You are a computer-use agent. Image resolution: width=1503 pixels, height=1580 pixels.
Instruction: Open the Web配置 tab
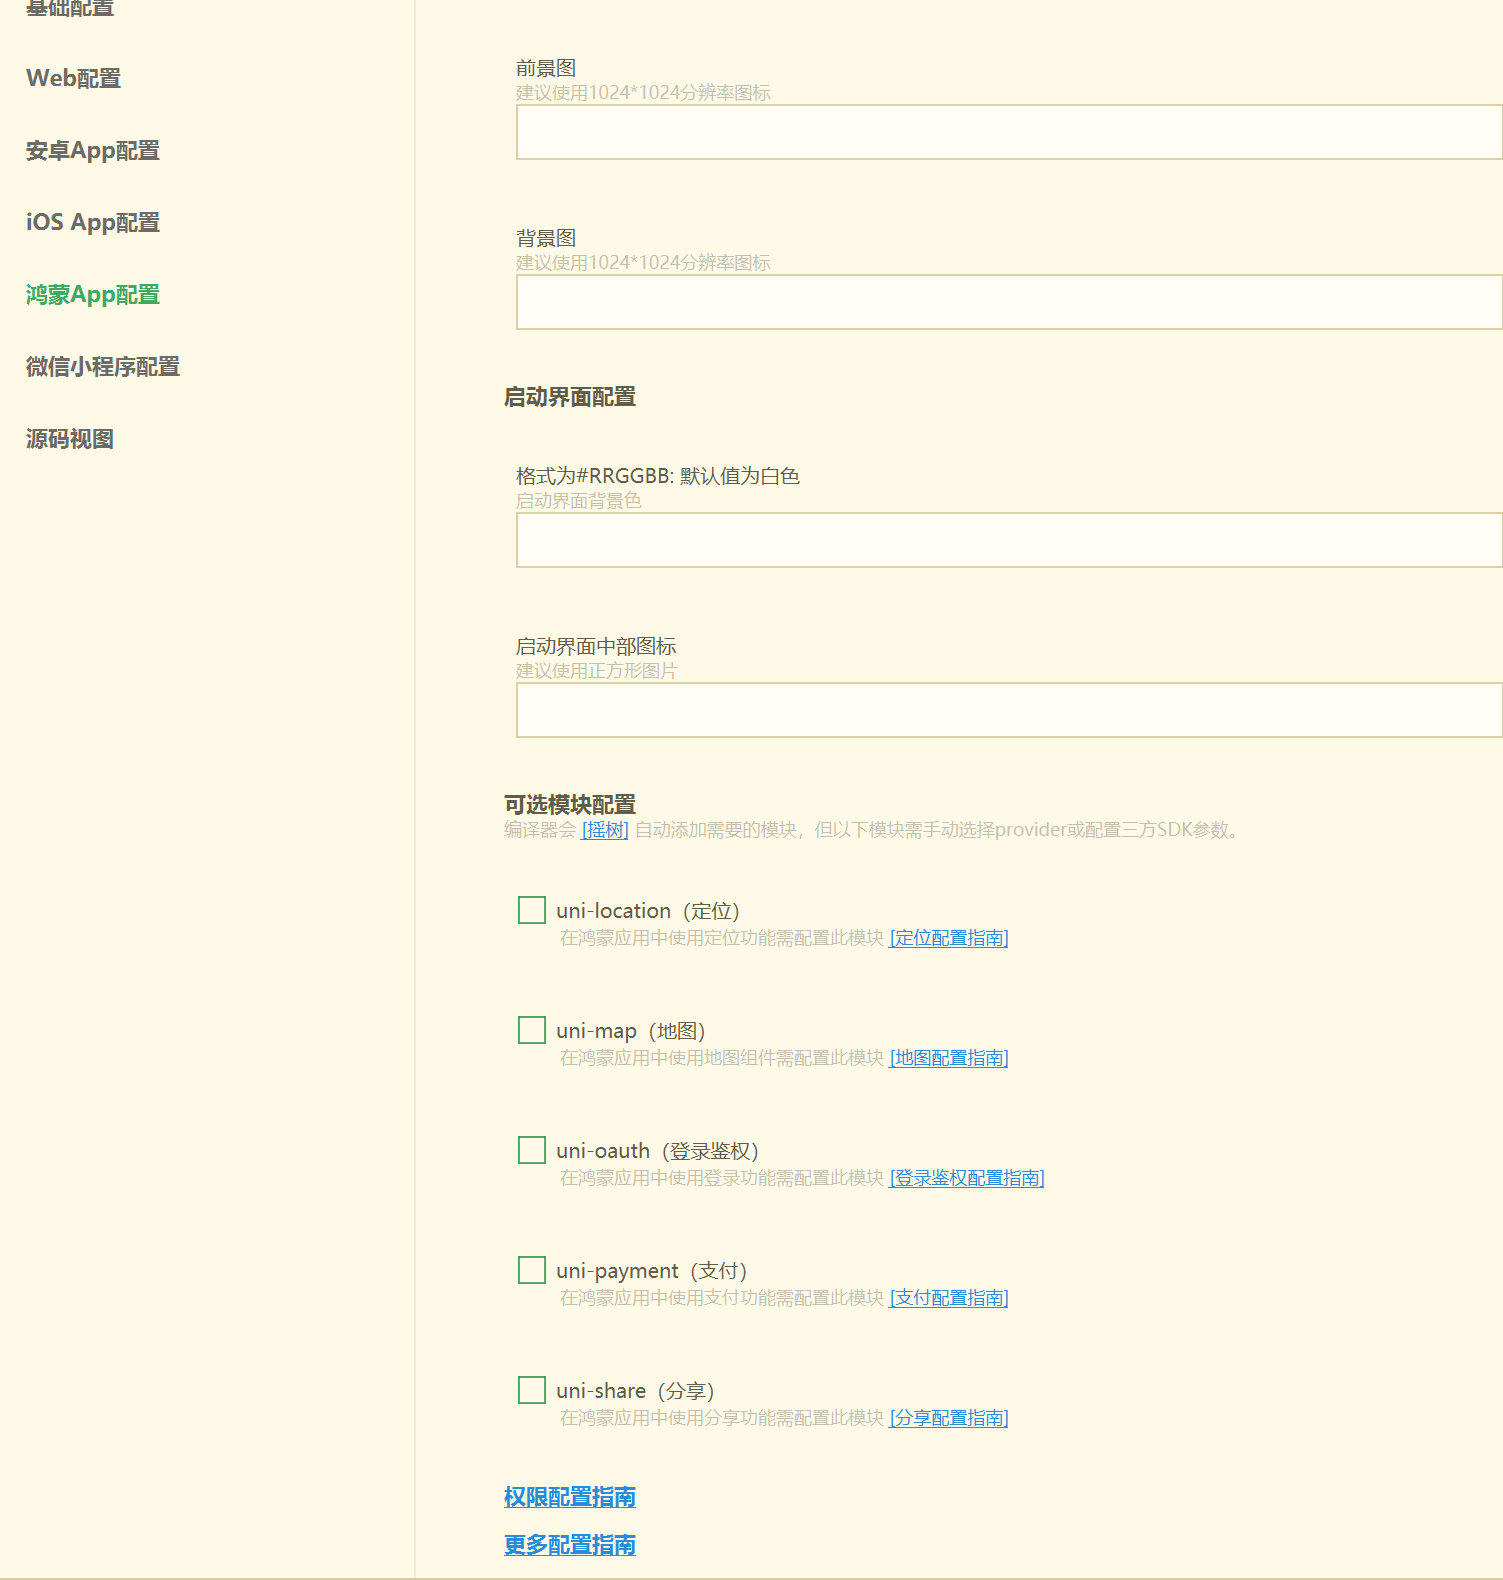pyautogui.click(x=73, y=78)
